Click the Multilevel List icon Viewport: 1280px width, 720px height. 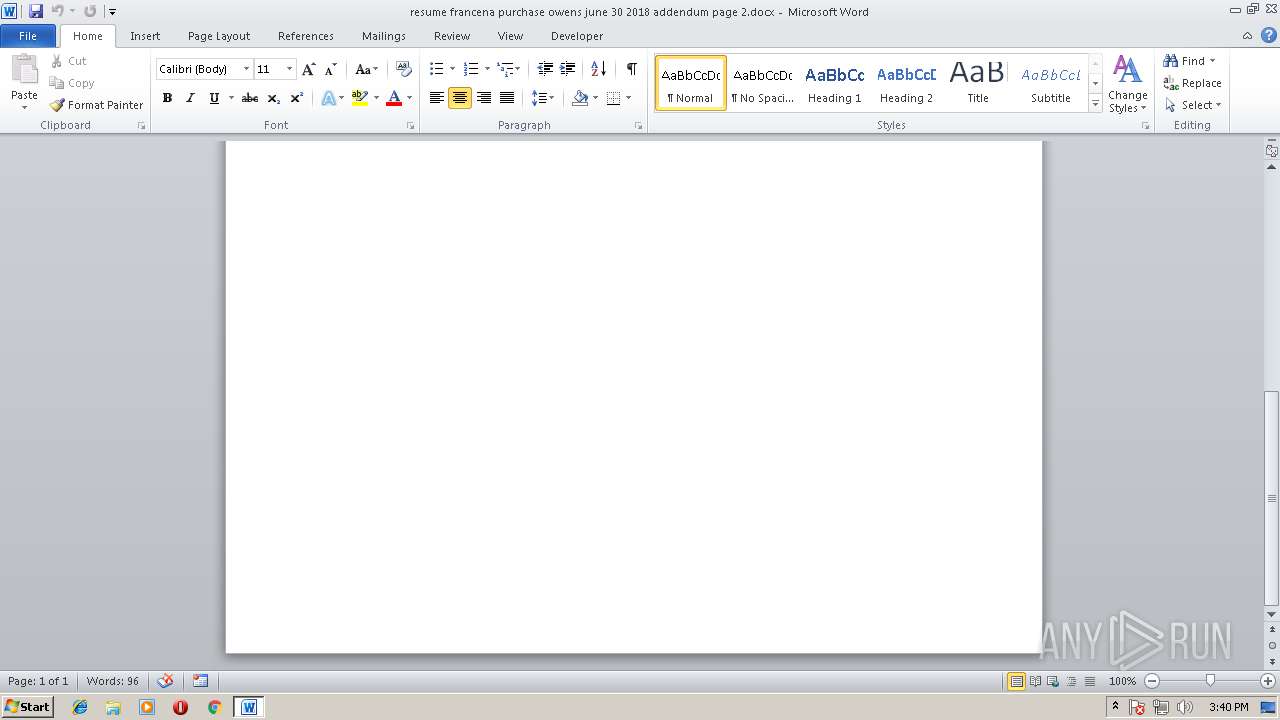(506, 69)
